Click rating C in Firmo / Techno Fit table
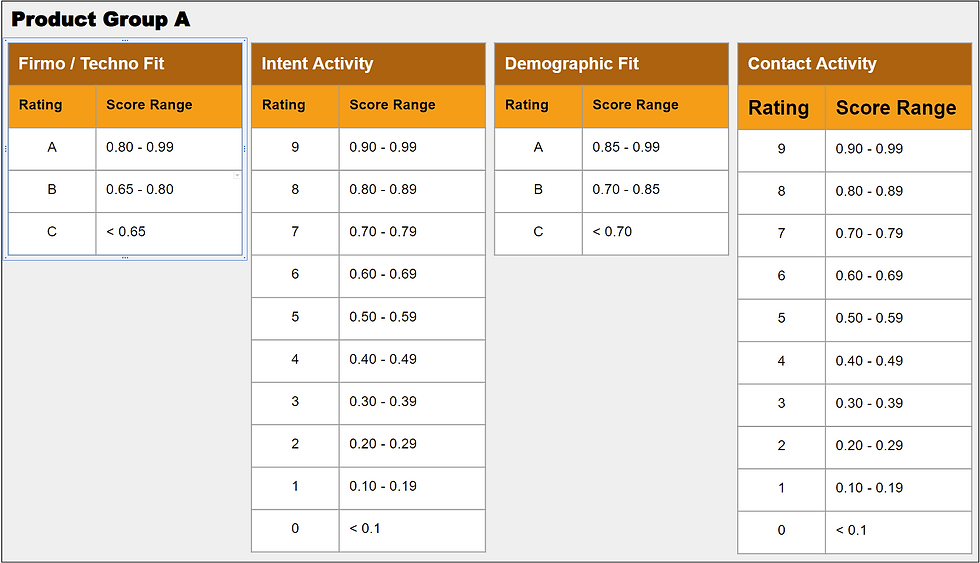 click(52, 234)
